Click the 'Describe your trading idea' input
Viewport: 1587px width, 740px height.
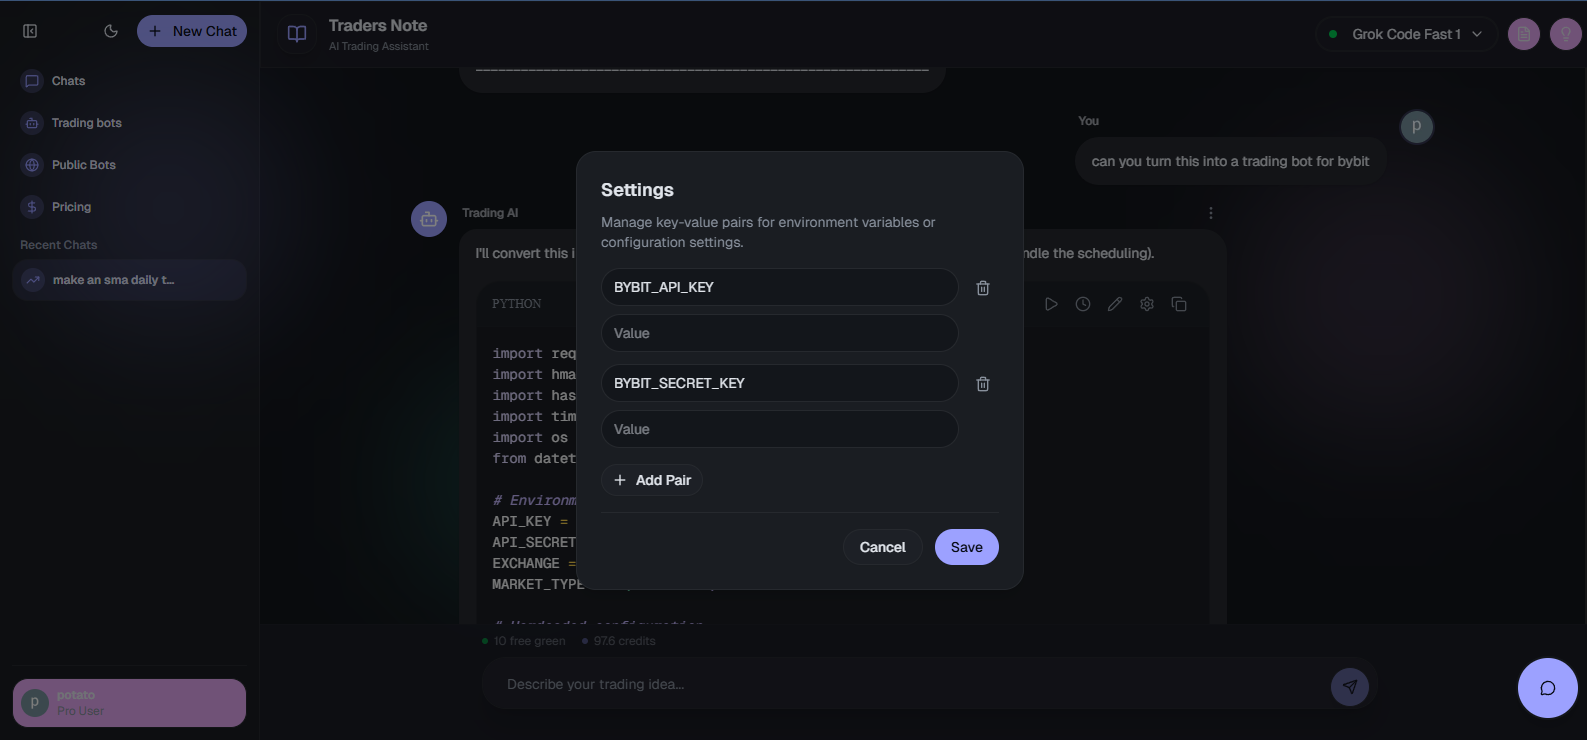click(x=910, y=685)
